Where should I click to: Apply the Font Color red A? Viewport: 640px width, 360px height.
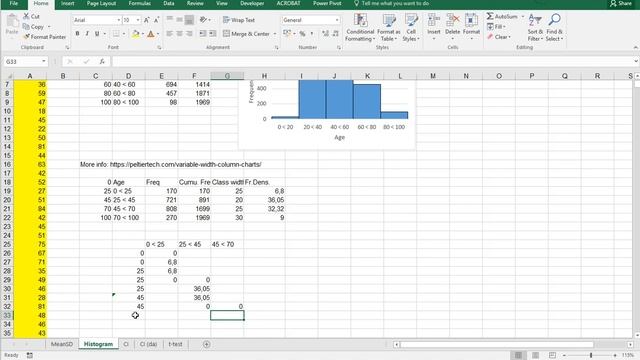151,34
